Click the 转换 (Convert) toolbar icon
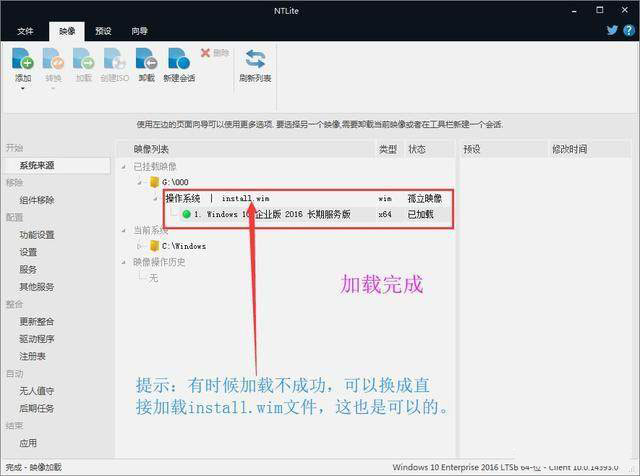640x476 pixels. 53,60
